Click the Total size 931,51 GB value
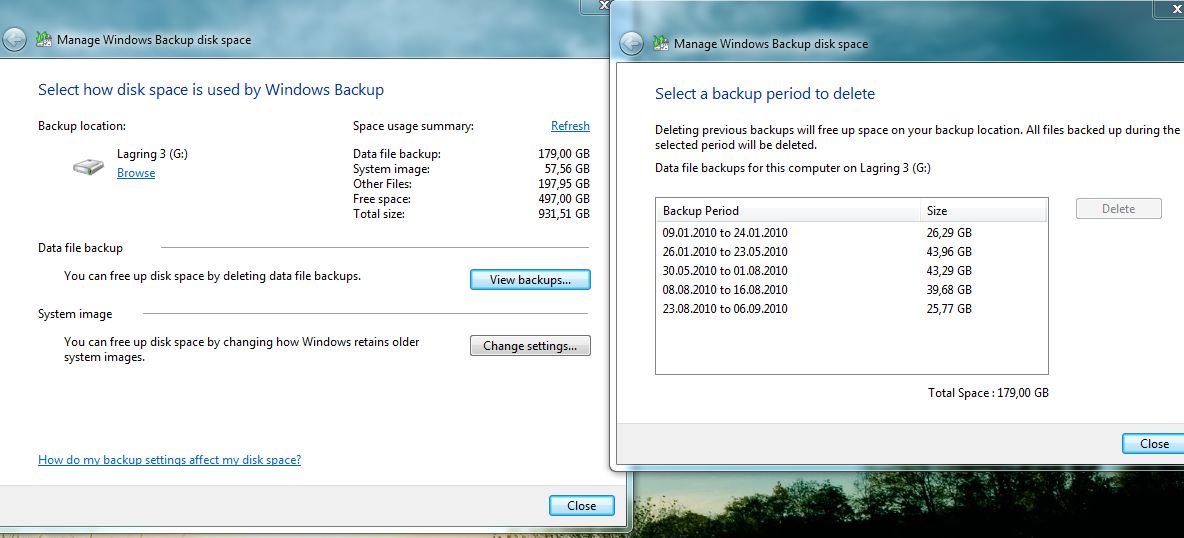The image size is (1184, 538). (x=564, y=214)
